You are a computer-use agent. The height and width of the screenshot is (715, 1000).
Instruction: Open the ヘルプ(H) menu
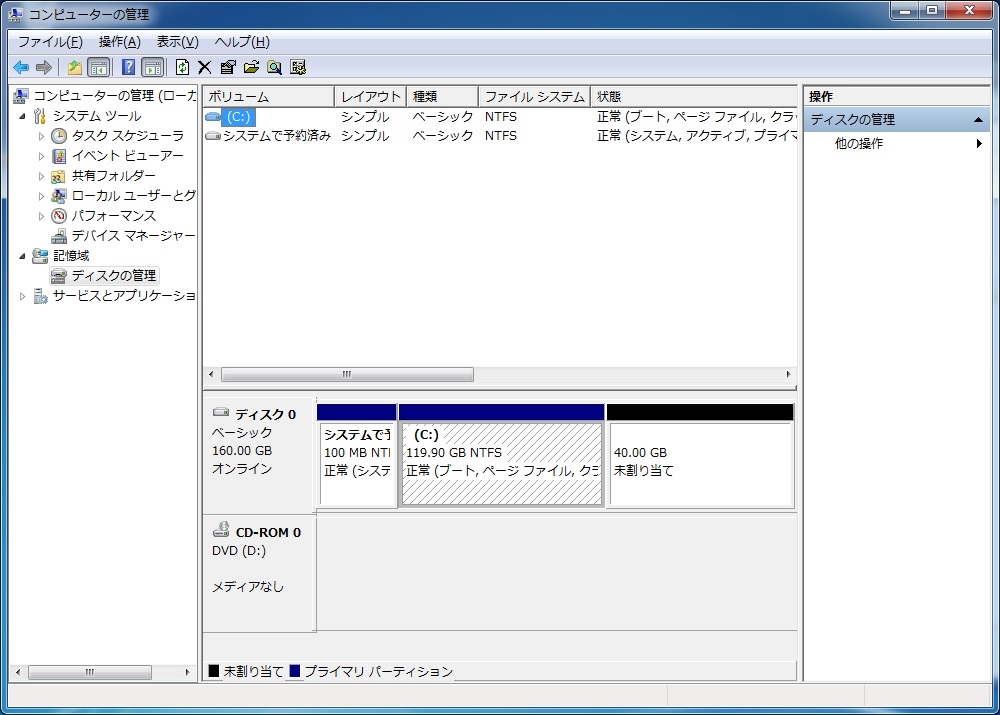[x=242, y=42]
